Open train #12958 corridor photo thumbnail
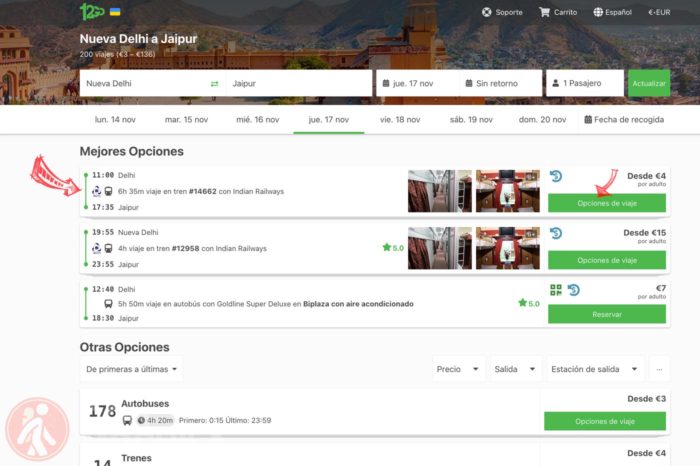The width and height of the screenshot is (700, 466). click(x=440, y=248)
